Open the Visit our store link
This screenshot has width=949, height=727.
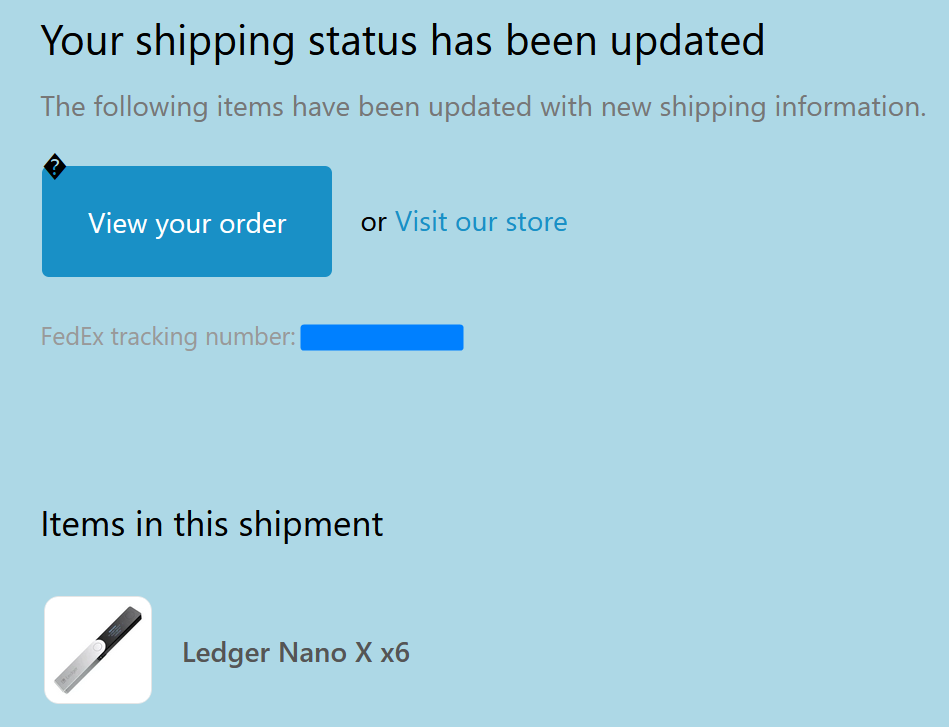click(481, 222)
